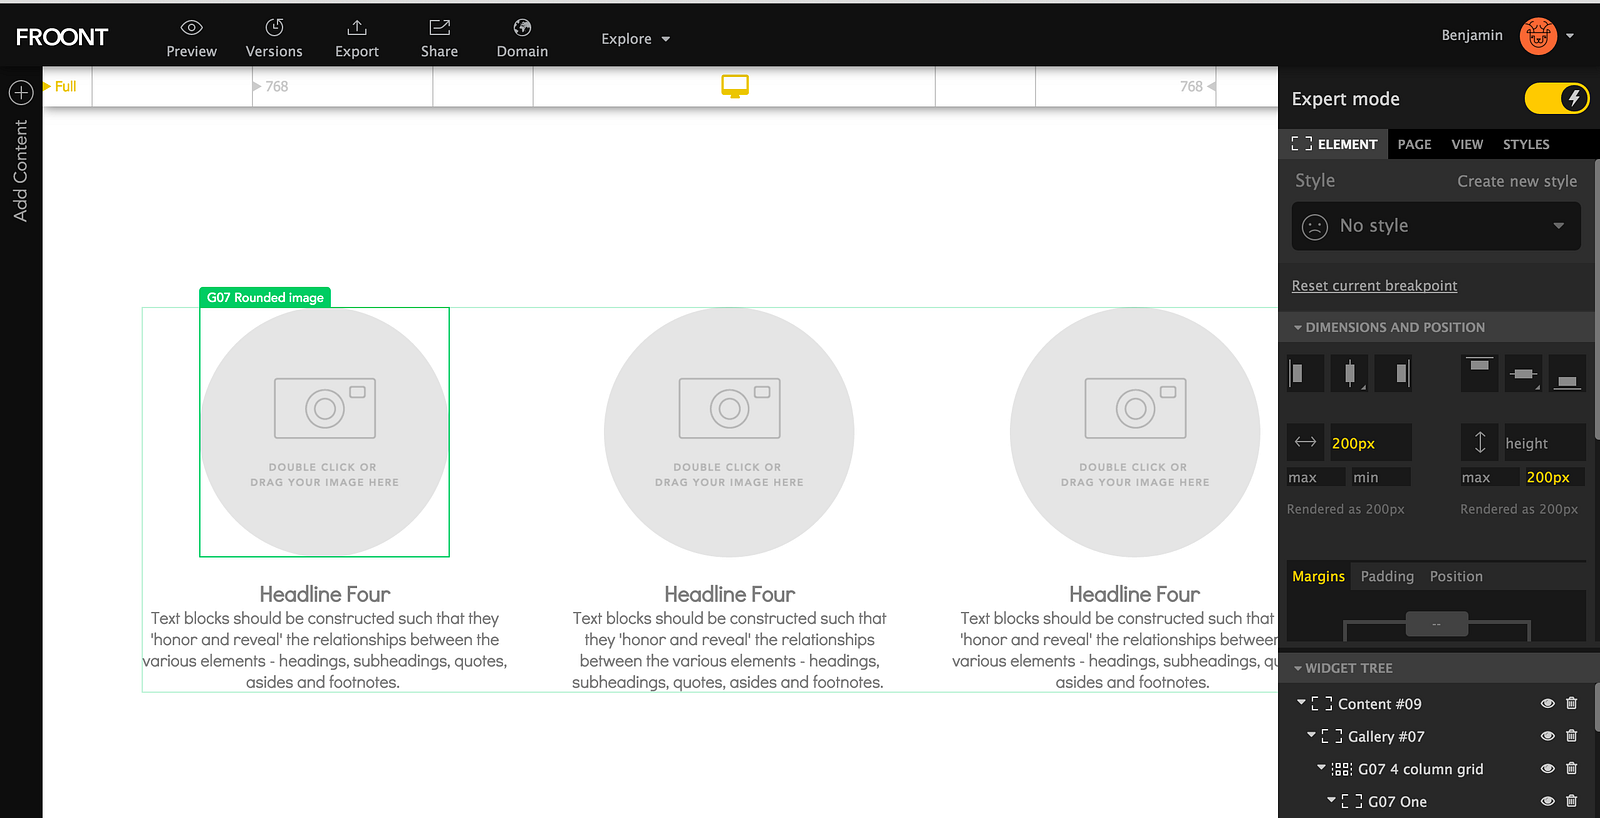Expand the Explore menu
This screenshot has width=1600, height=818.
[635, 39]
